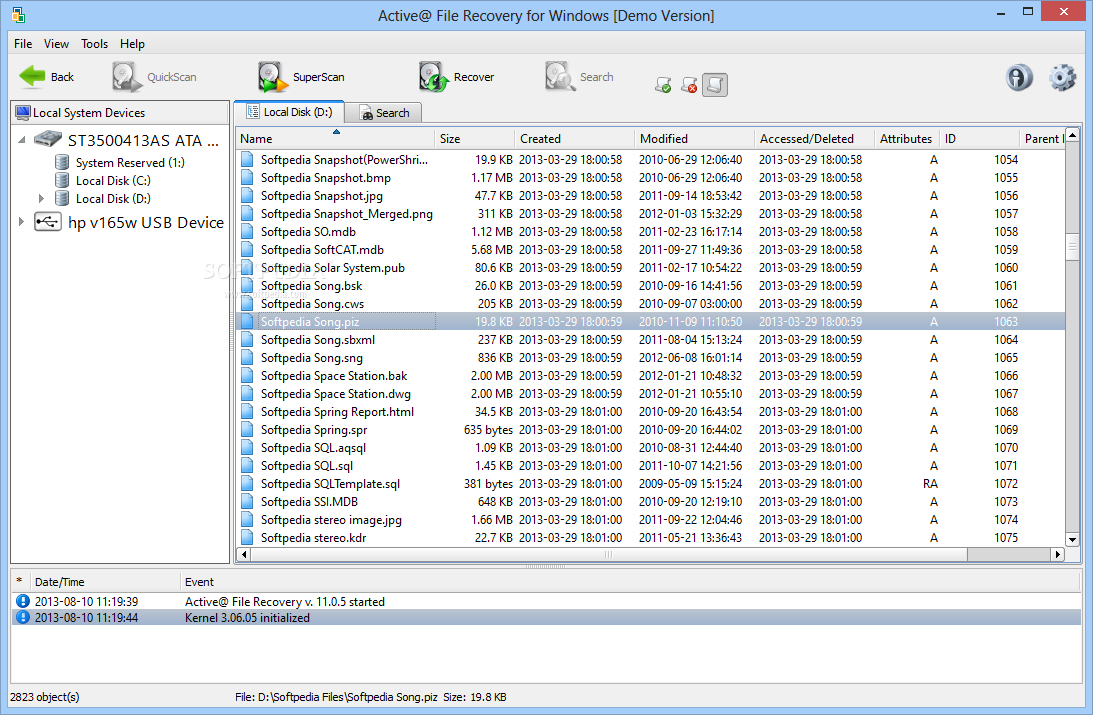Toggle the plain scroll log icon
This screenshot has height=715, width=1093.
[714, 85]
